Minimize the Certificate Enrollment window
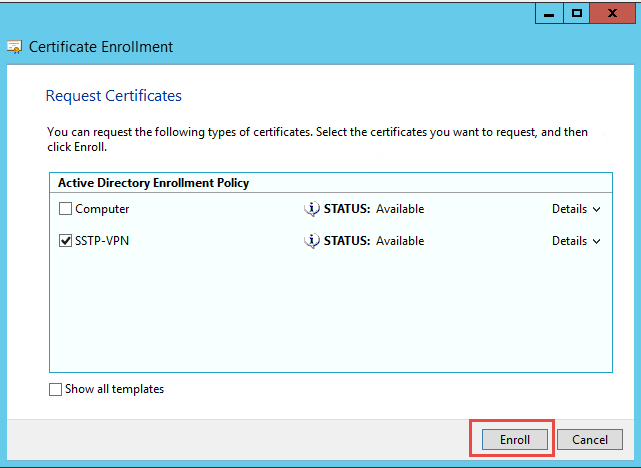 coord(549,13)
